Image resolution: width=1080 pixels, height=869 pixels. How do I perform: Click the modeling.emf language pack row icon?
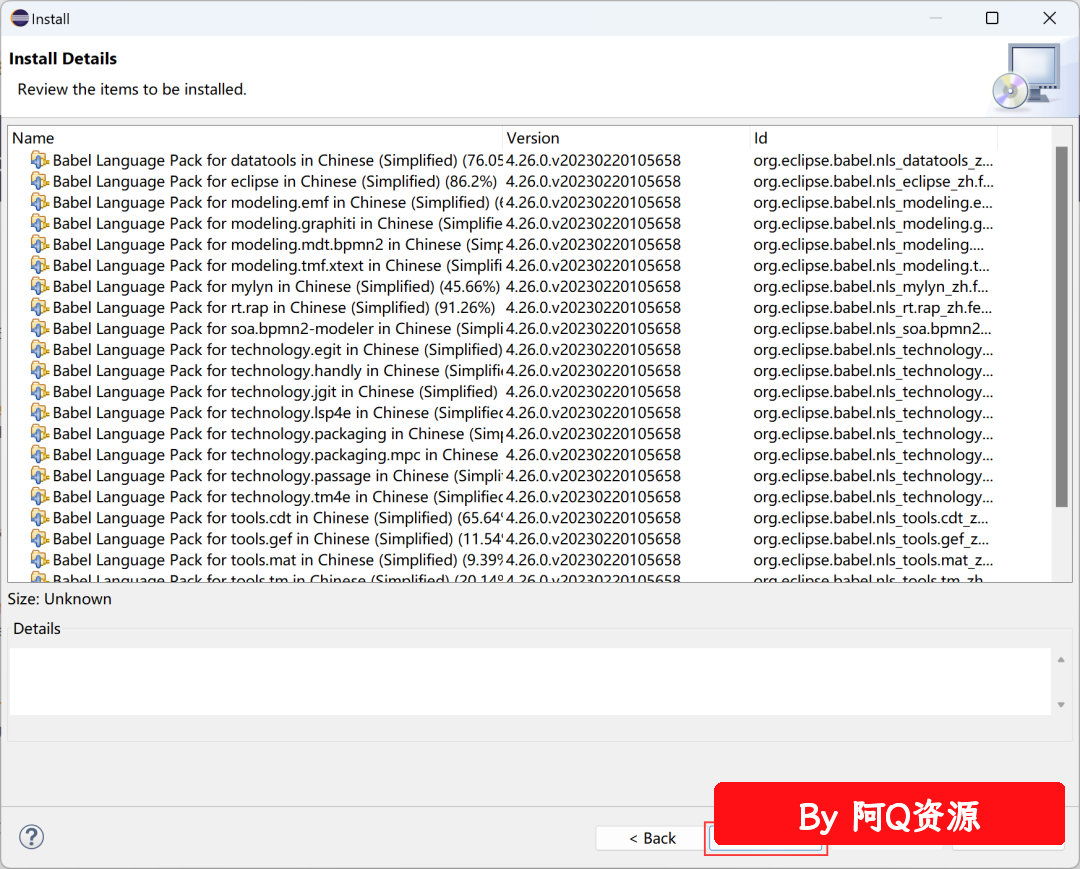click(x=40, y=202)
